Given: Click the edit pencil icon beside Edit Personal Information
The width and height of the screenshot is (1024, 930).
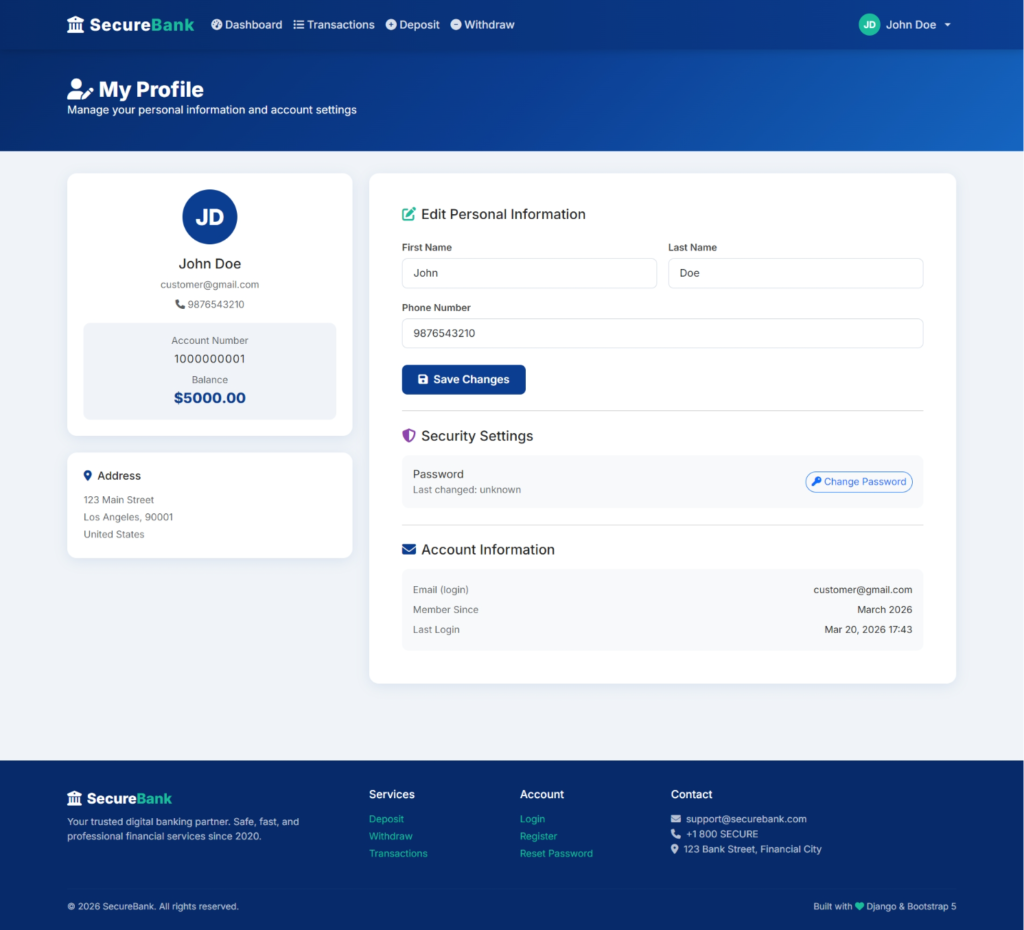Looking at the screenshot, I should [x=409, y=214].
